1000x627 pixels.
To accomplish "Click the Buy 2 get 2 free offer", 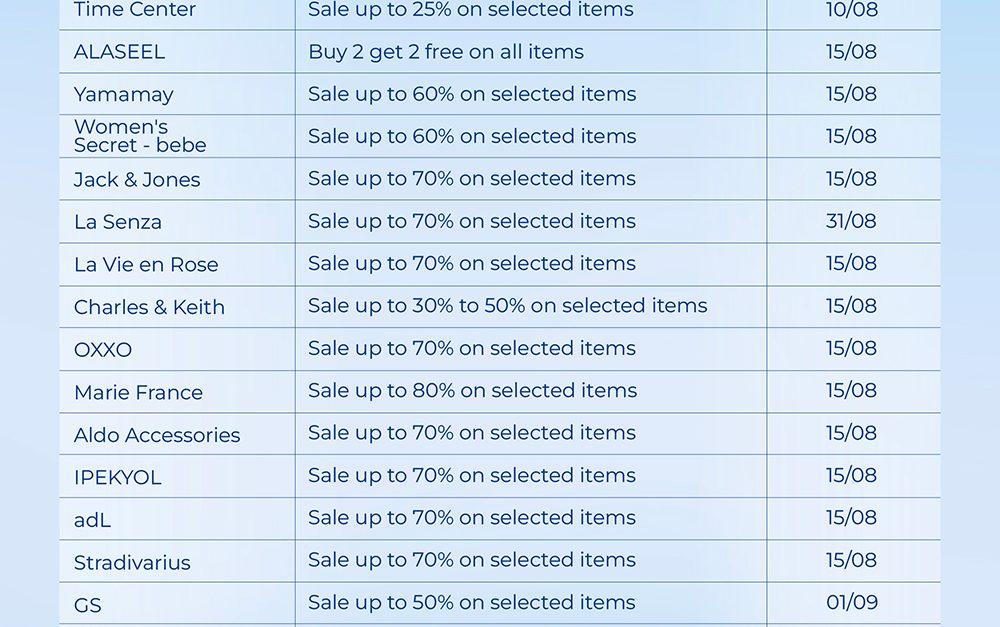I will [x=446, y=52].
